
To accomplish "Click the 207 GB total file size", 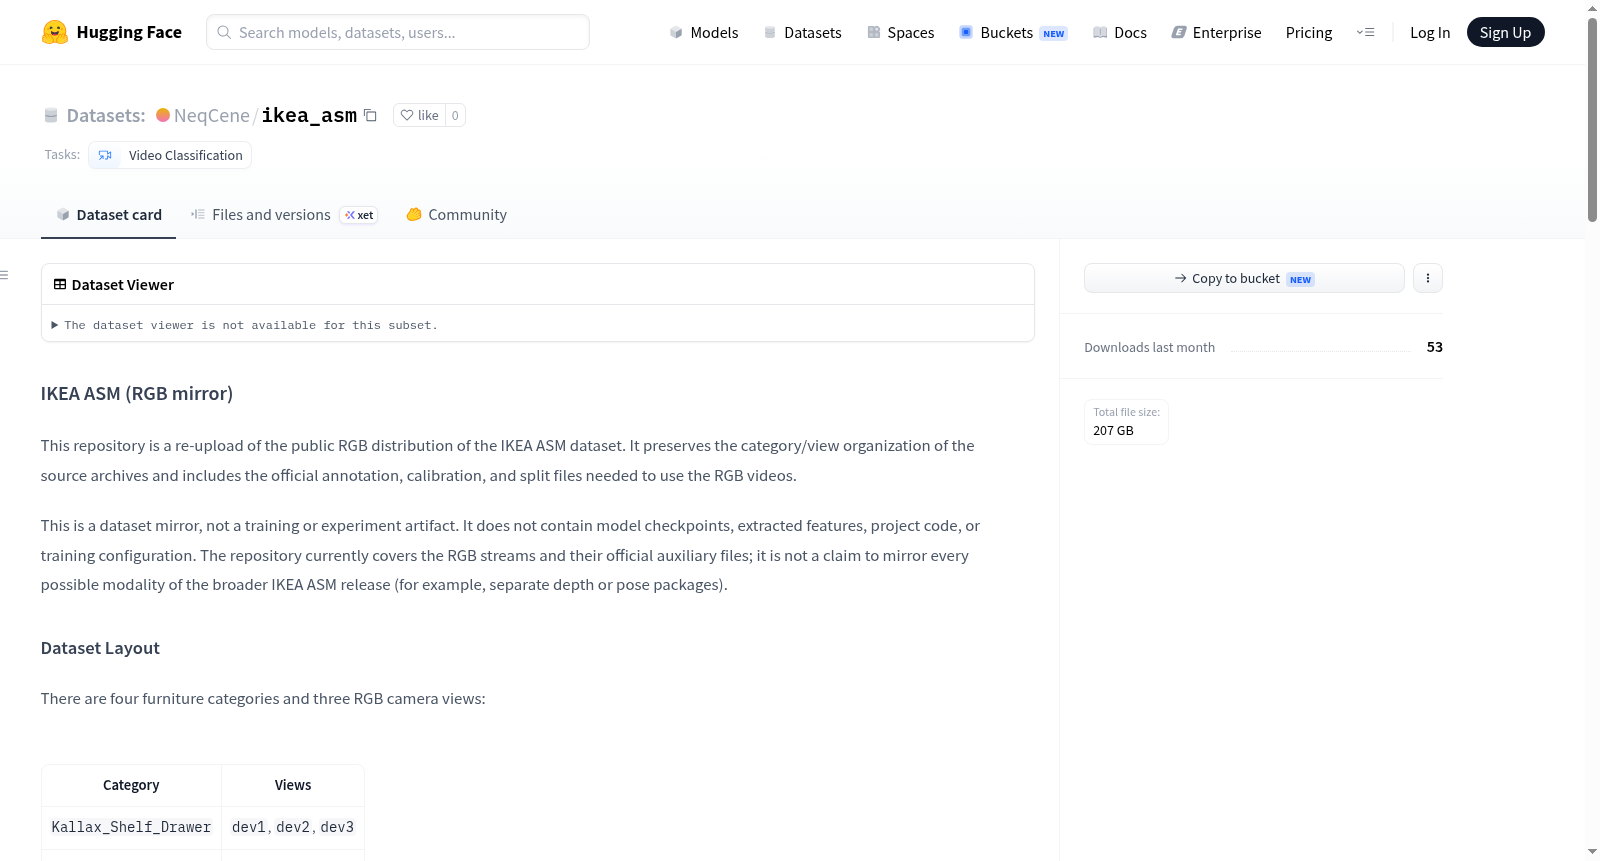I will click(1113, 430).
